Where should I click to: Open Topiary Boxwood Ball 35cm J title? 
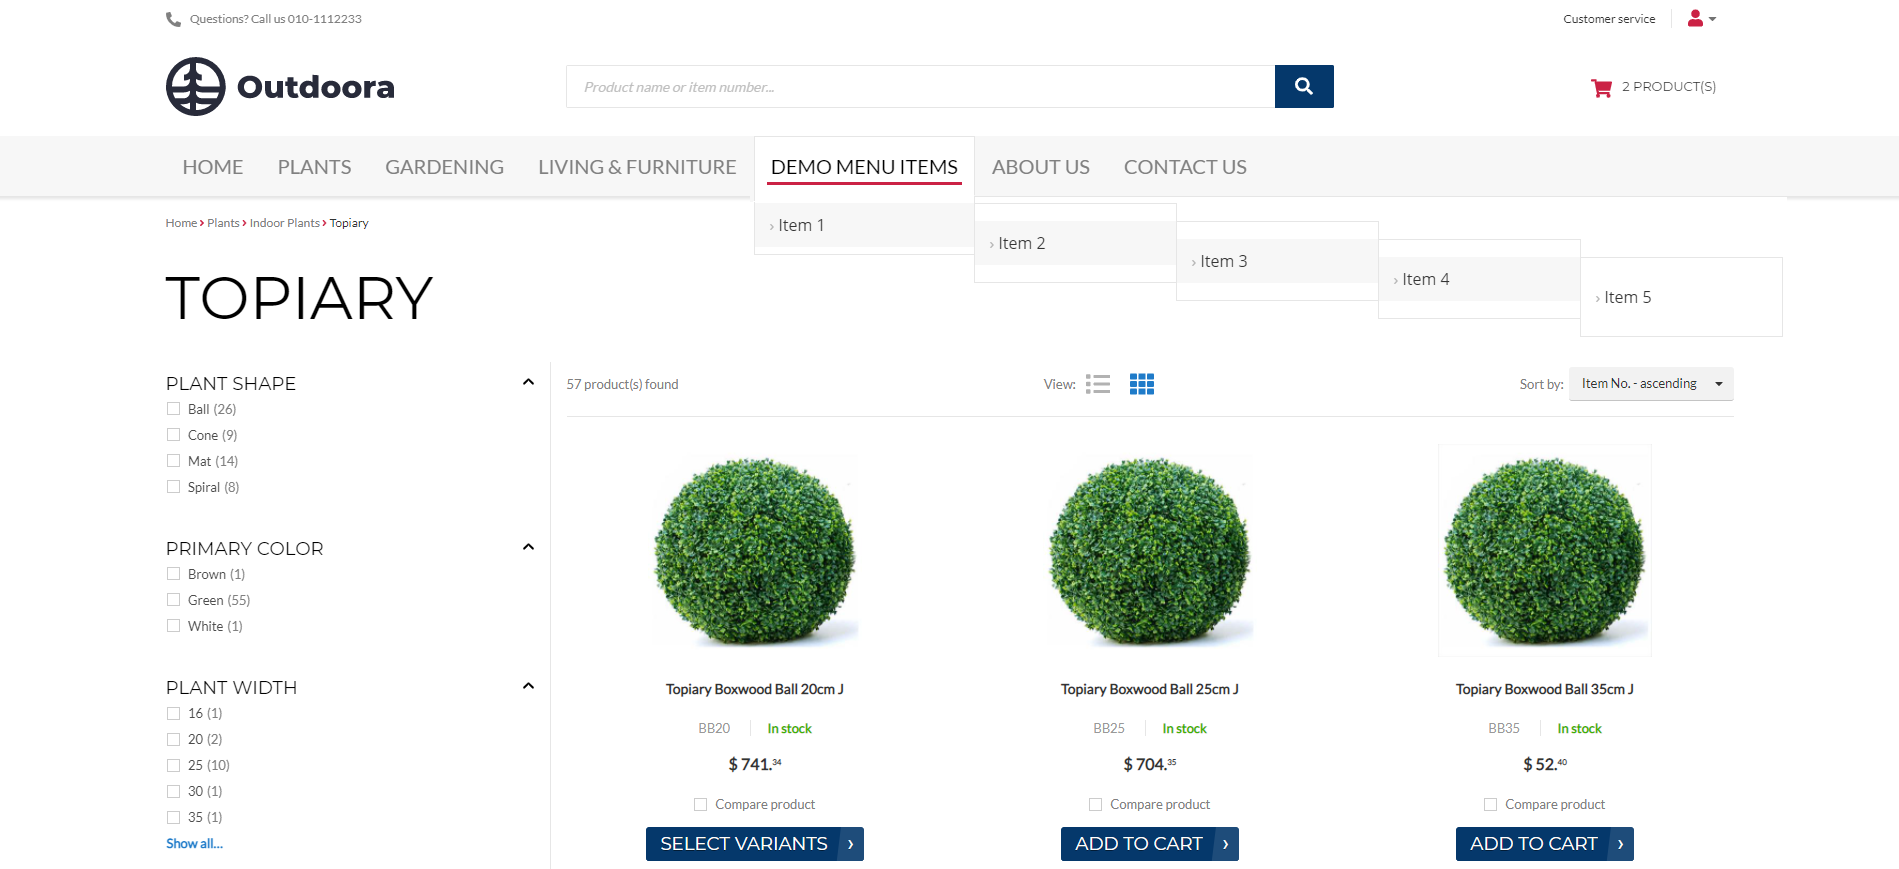pyautogui.click(x=1545, y=689)
